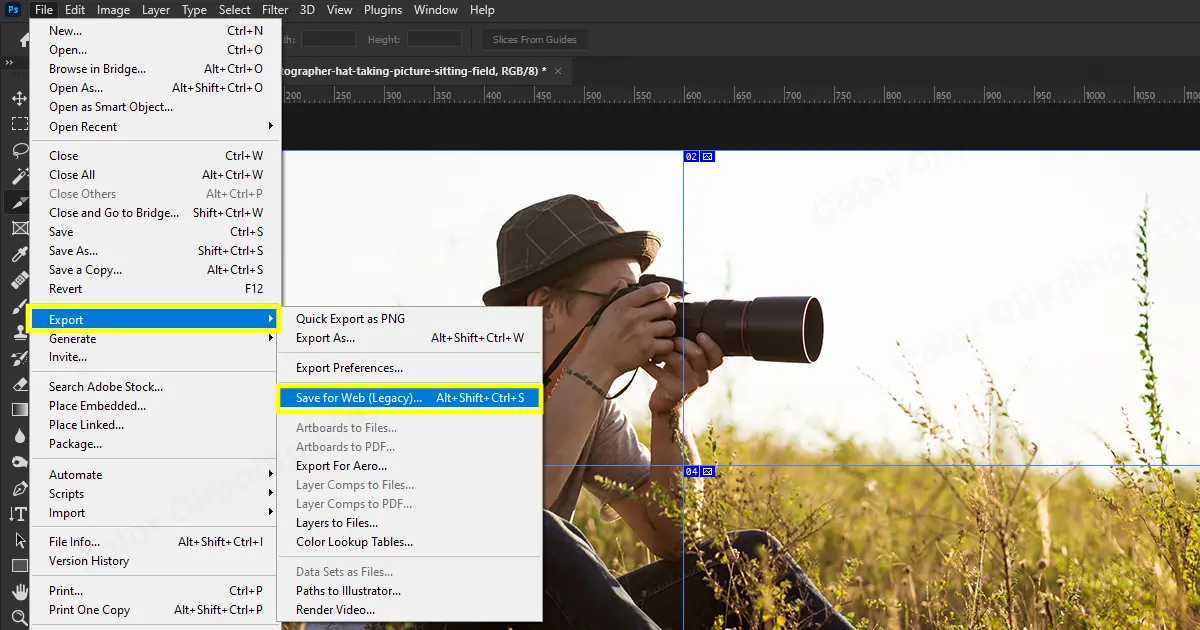Select the Hand tool
This screenshot has width=1200, height=630.
coord(19,592)
